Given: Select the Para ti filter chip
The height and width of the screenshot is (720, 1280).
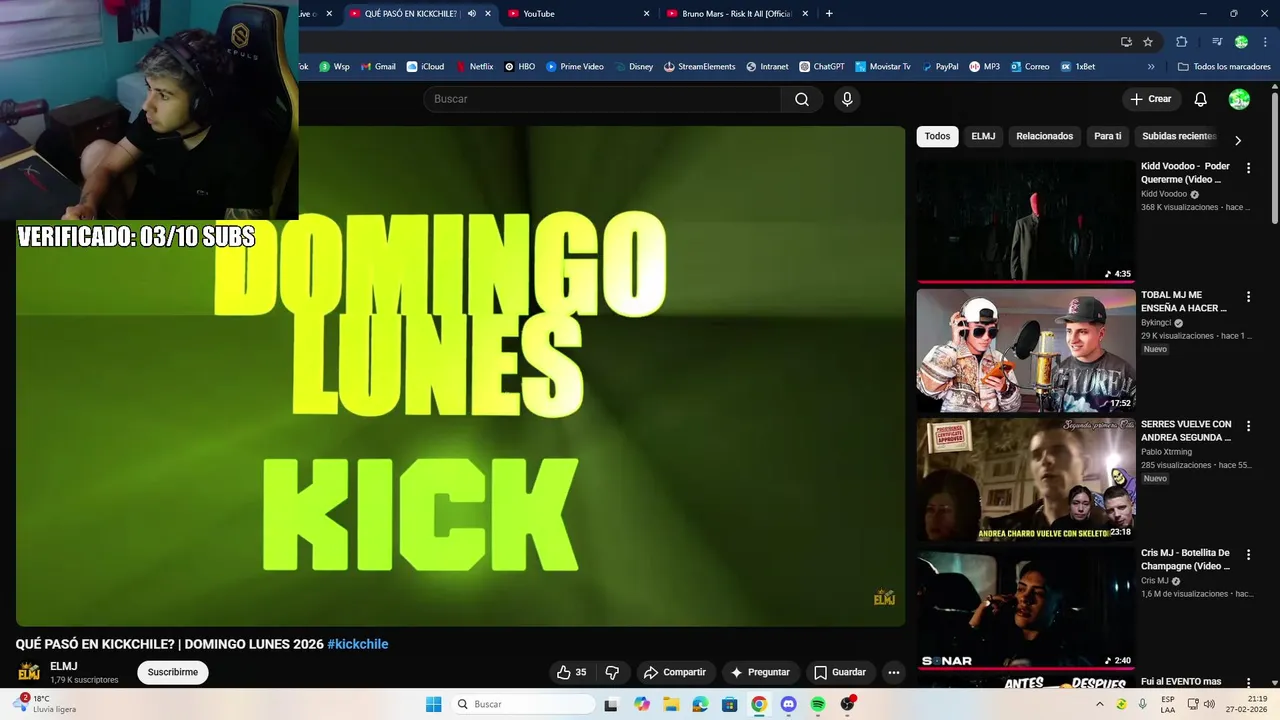Looking at the screenshot, I should click(1108, 136).
